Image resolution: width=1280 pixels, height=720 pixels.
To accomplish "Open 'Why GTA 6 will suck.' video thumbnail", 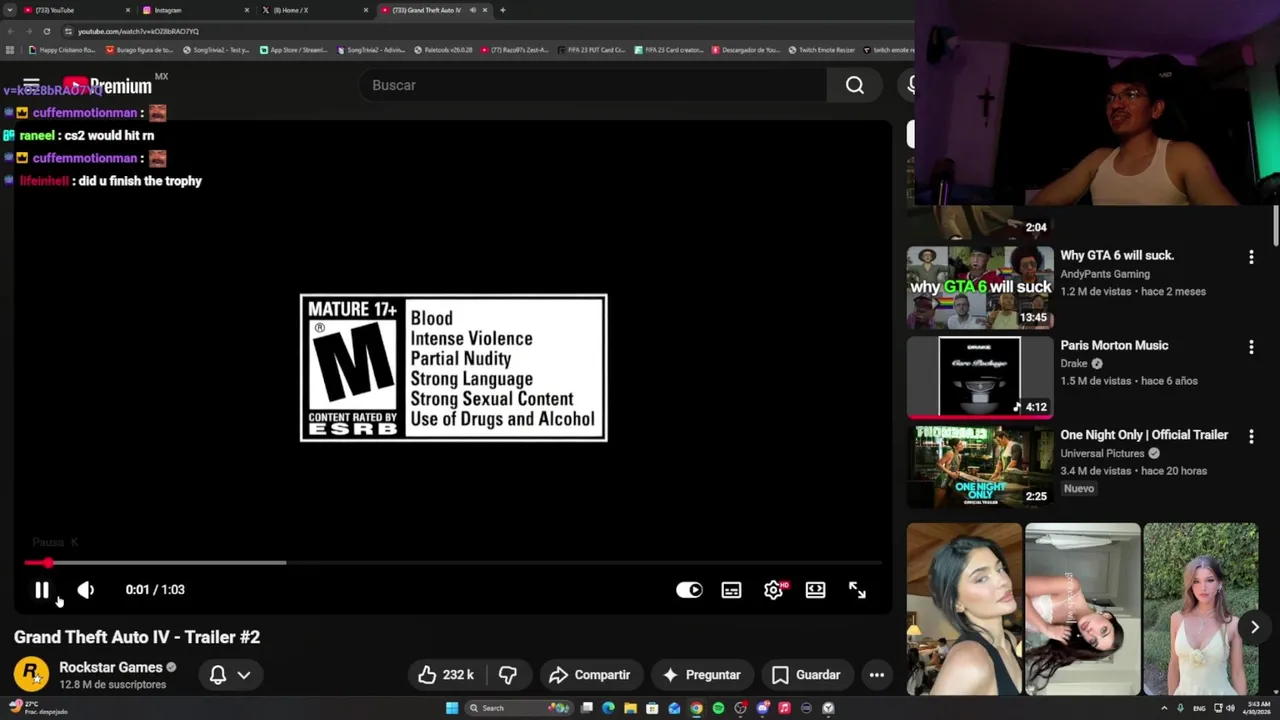I will pyautogui.click(x=980, y=288).
